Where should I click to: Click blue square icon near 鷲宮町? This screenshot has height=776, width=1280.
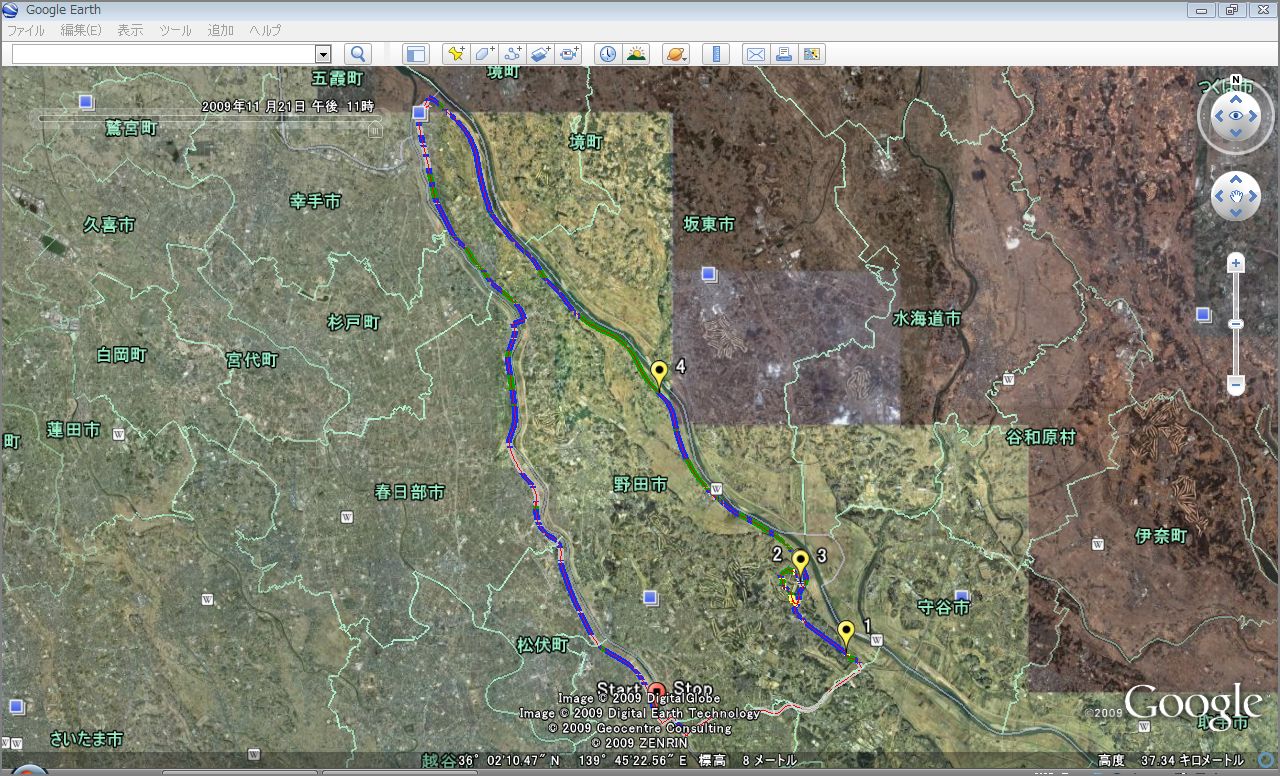tap(86, 102)
